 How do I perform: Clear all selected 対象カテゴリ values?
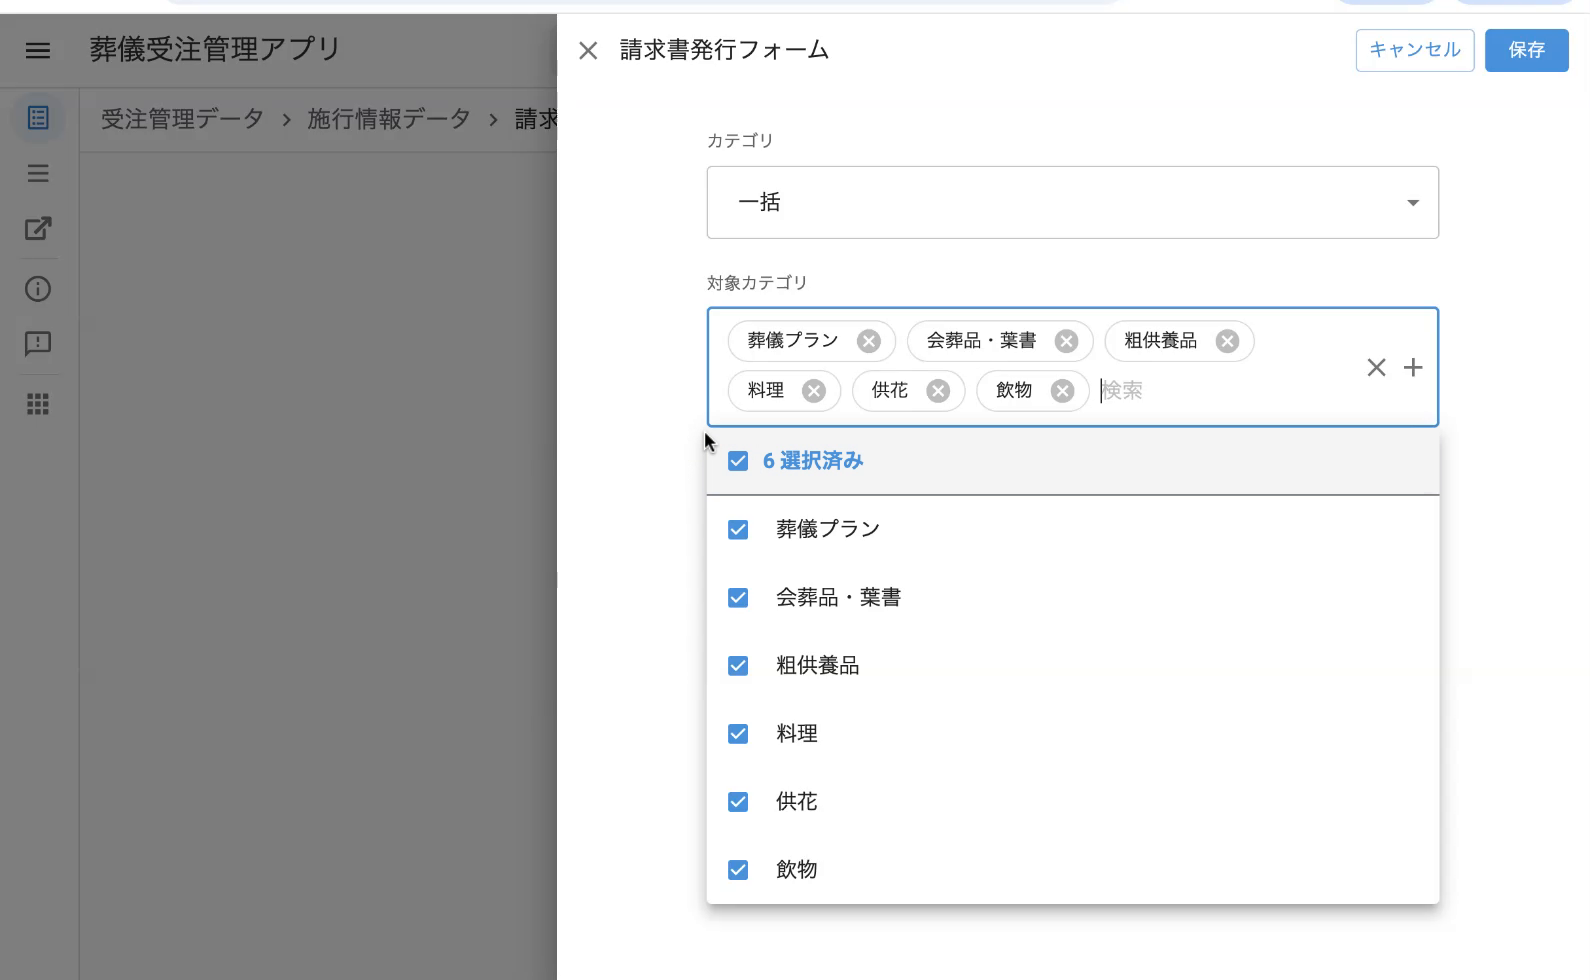click(x=1376, y=367)
